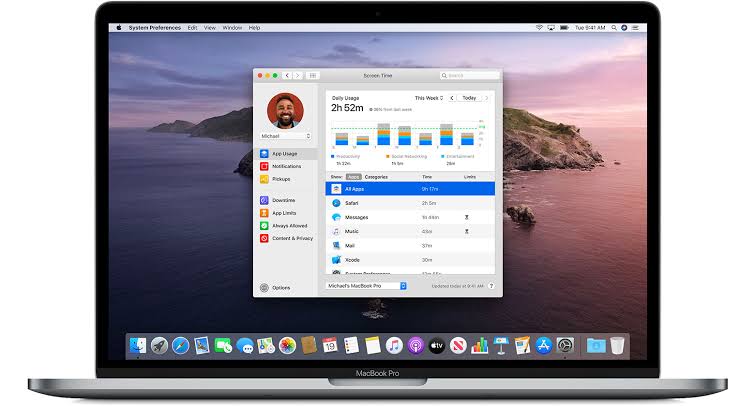Viewport: 755px width, 406px height.
Task: Open Podcasts from the Dock
Action: tap(416, 345)
